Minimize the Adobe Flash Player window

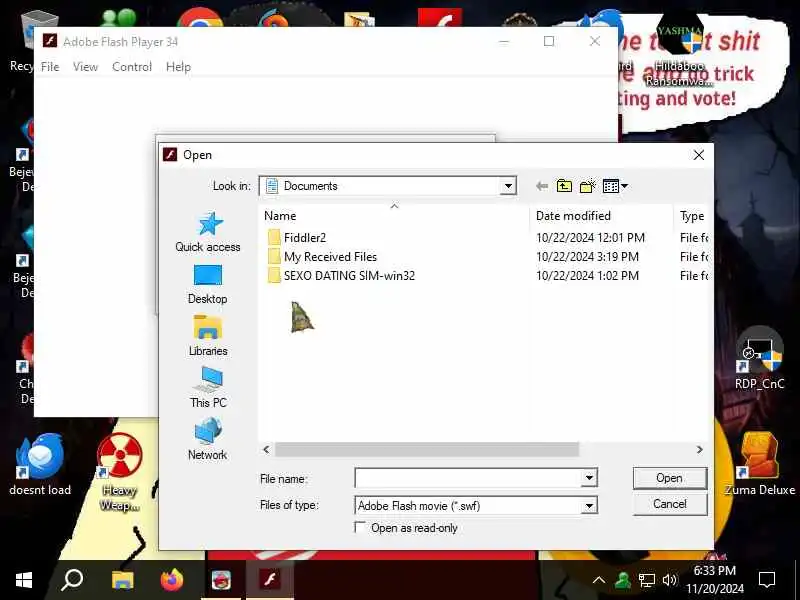(504, 41)
